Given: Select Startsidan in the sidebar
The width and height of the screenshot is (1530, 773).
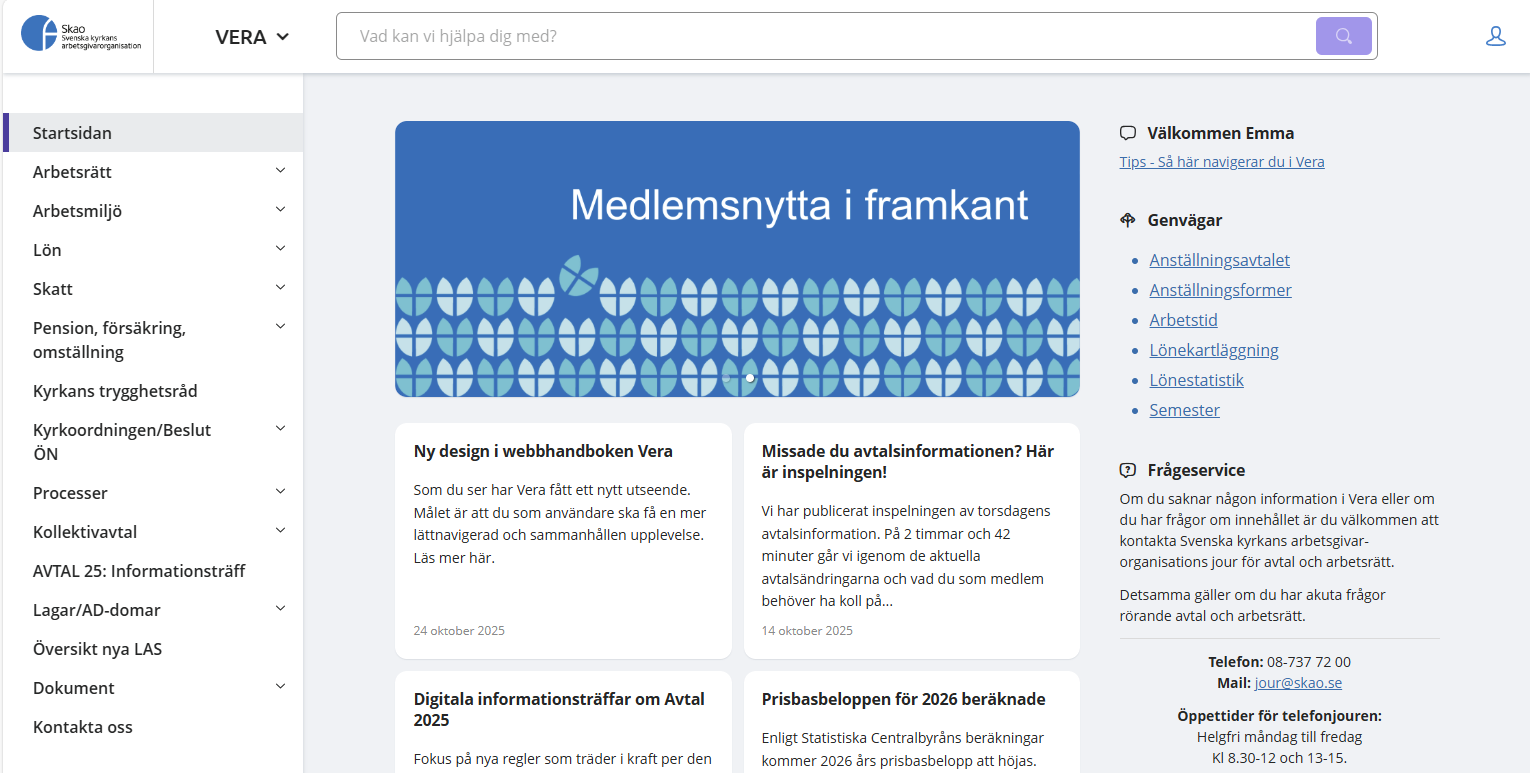Looking at the screenshot, I should (72, 132).
